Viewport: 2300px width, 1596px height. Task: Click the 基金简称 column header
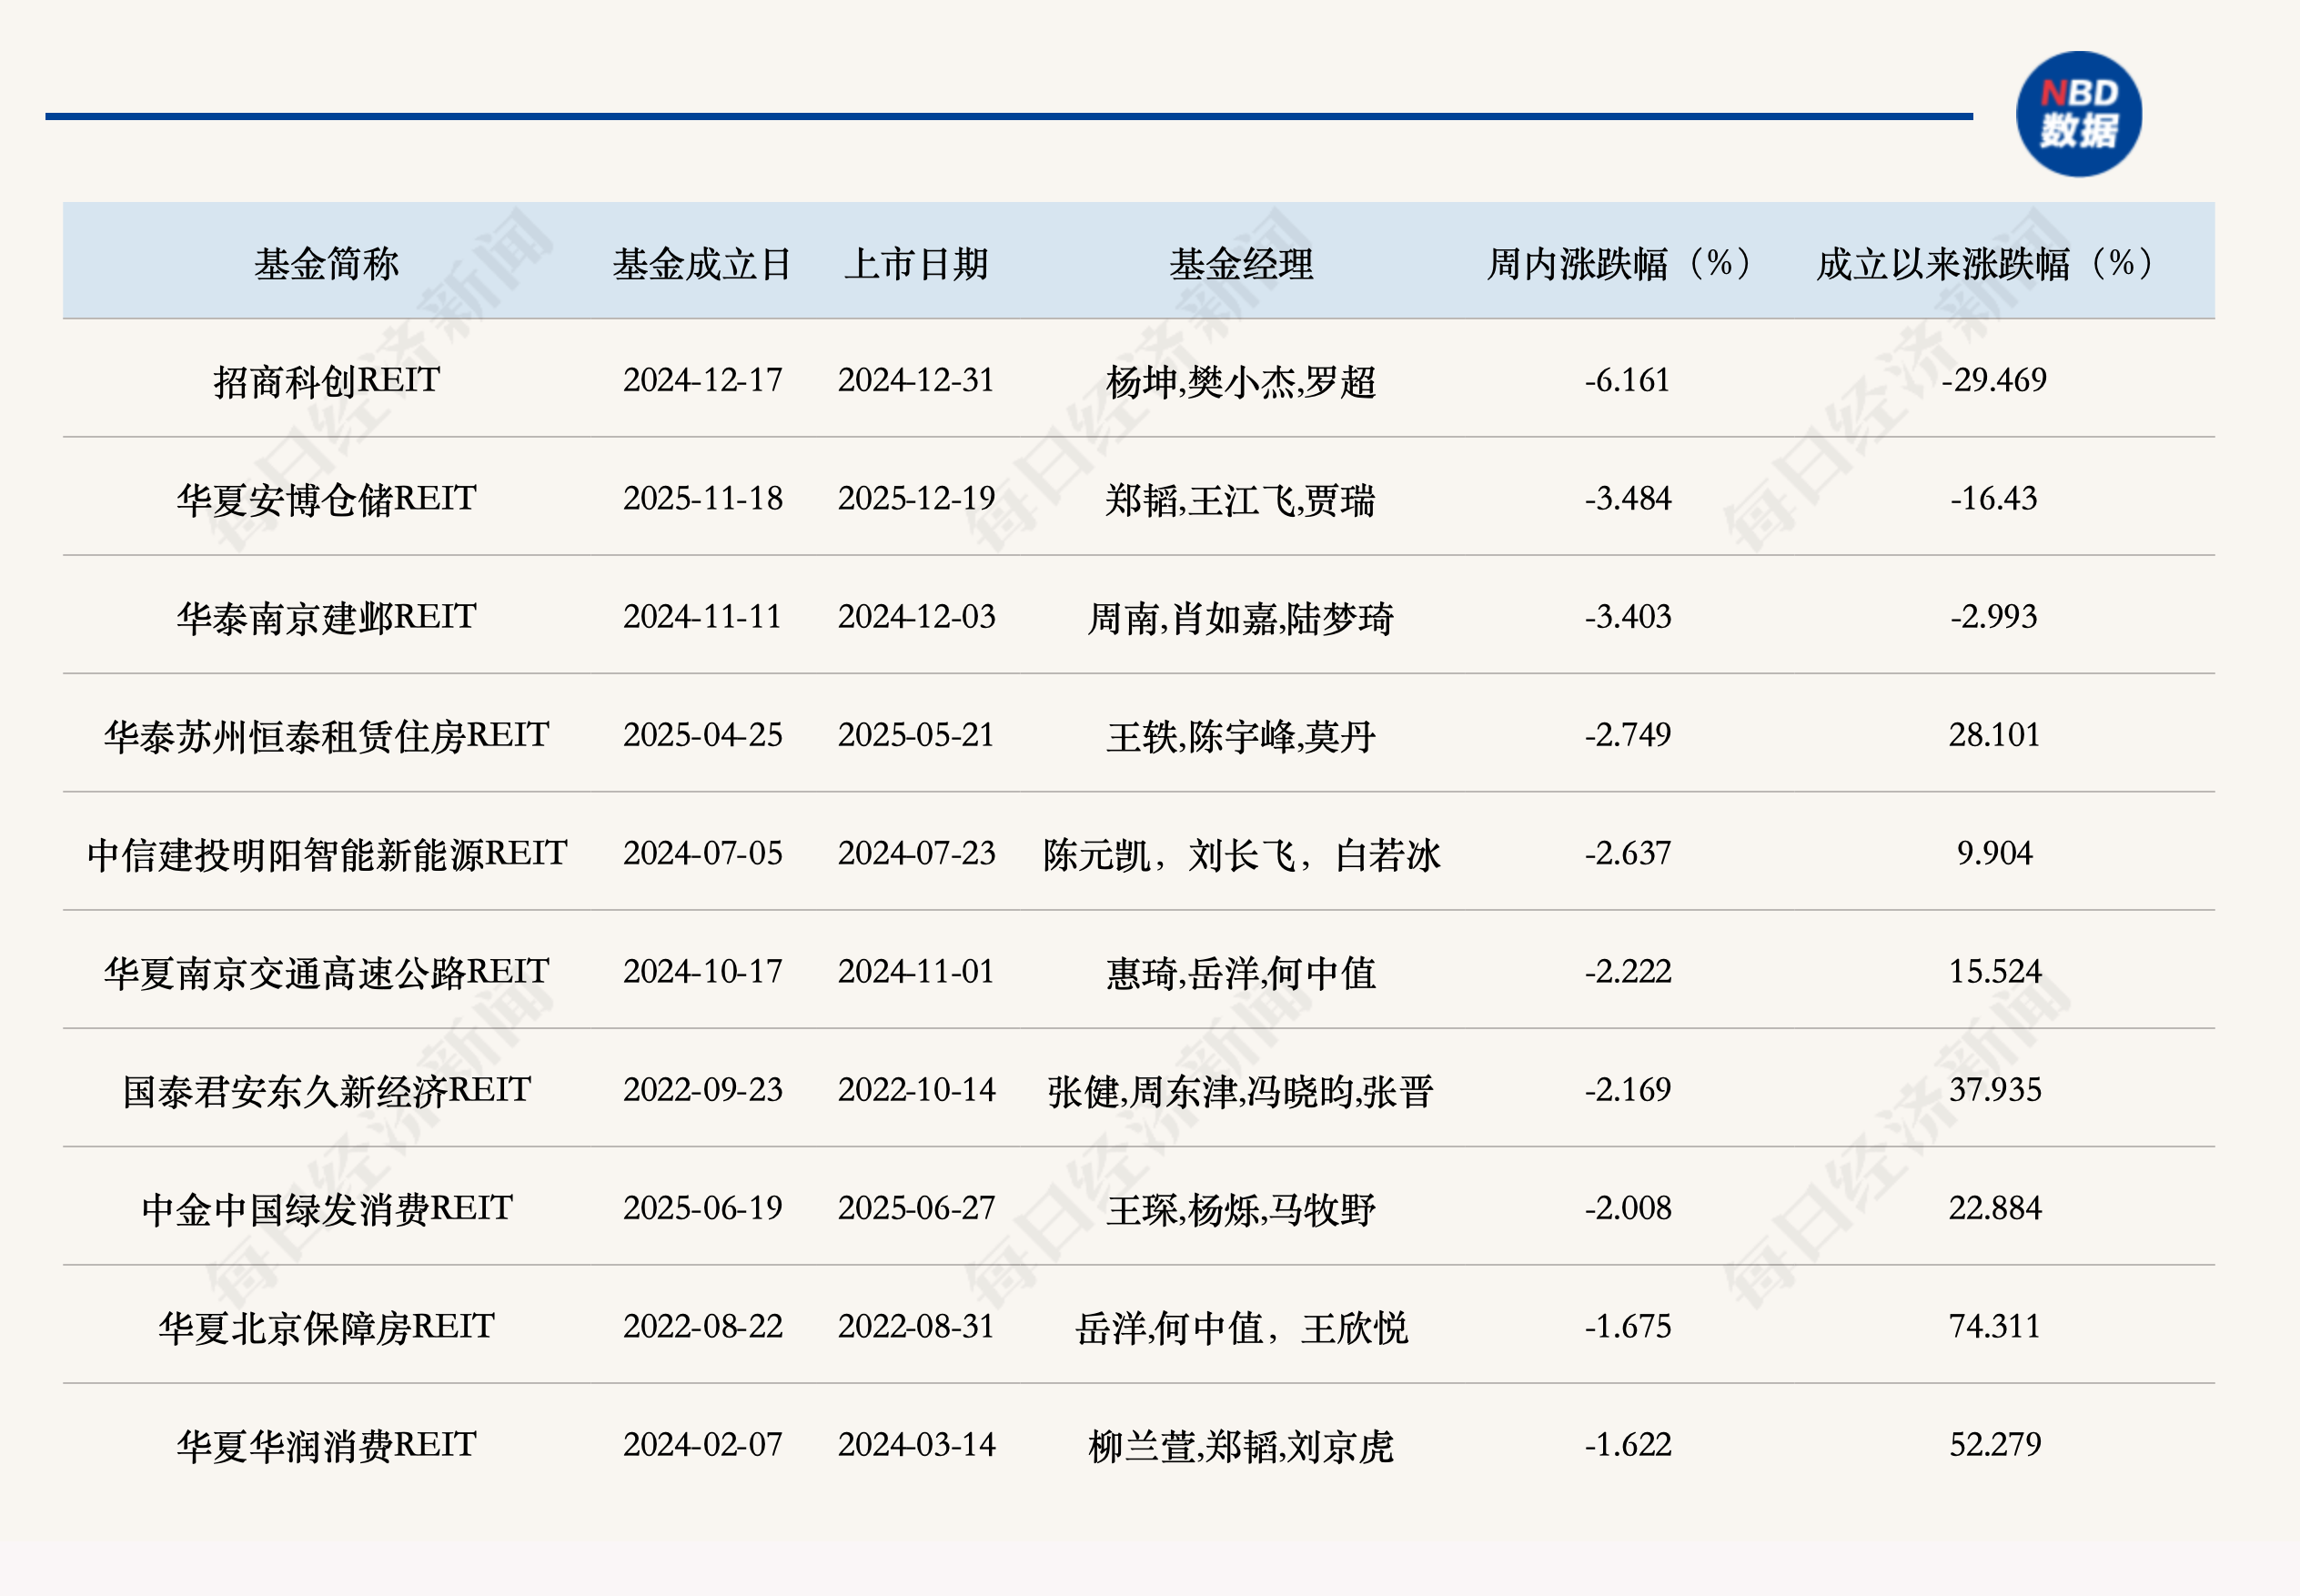tap(326, 264)
